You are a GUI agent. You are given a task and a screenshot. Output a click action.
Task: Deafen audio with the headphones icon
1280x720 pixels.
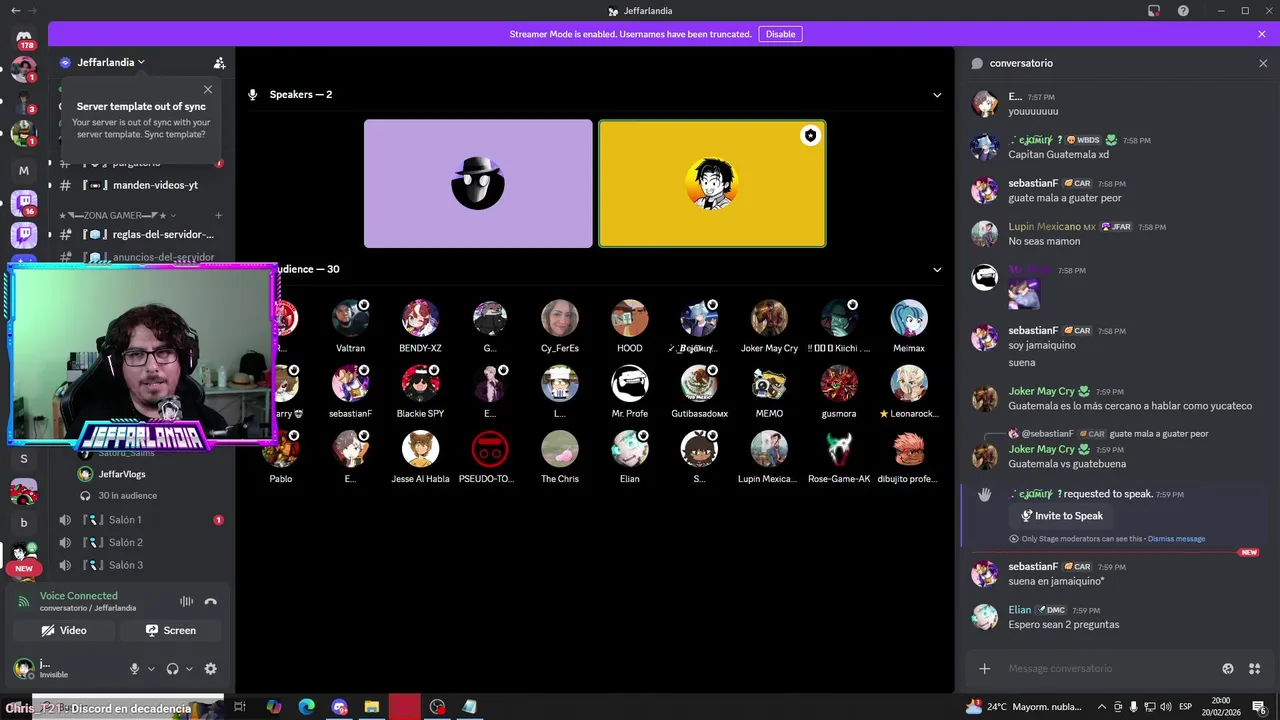[x=172, y=669]
